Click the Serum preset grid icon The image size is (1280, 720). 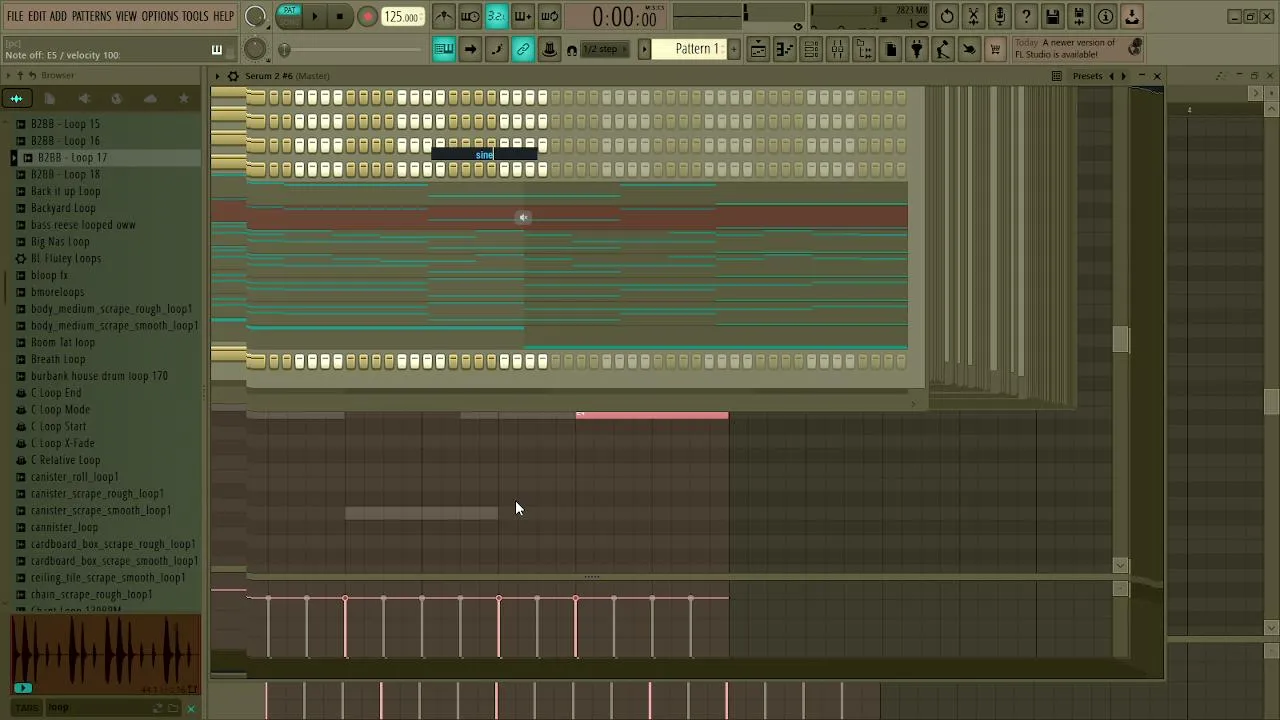[1056, 76]
